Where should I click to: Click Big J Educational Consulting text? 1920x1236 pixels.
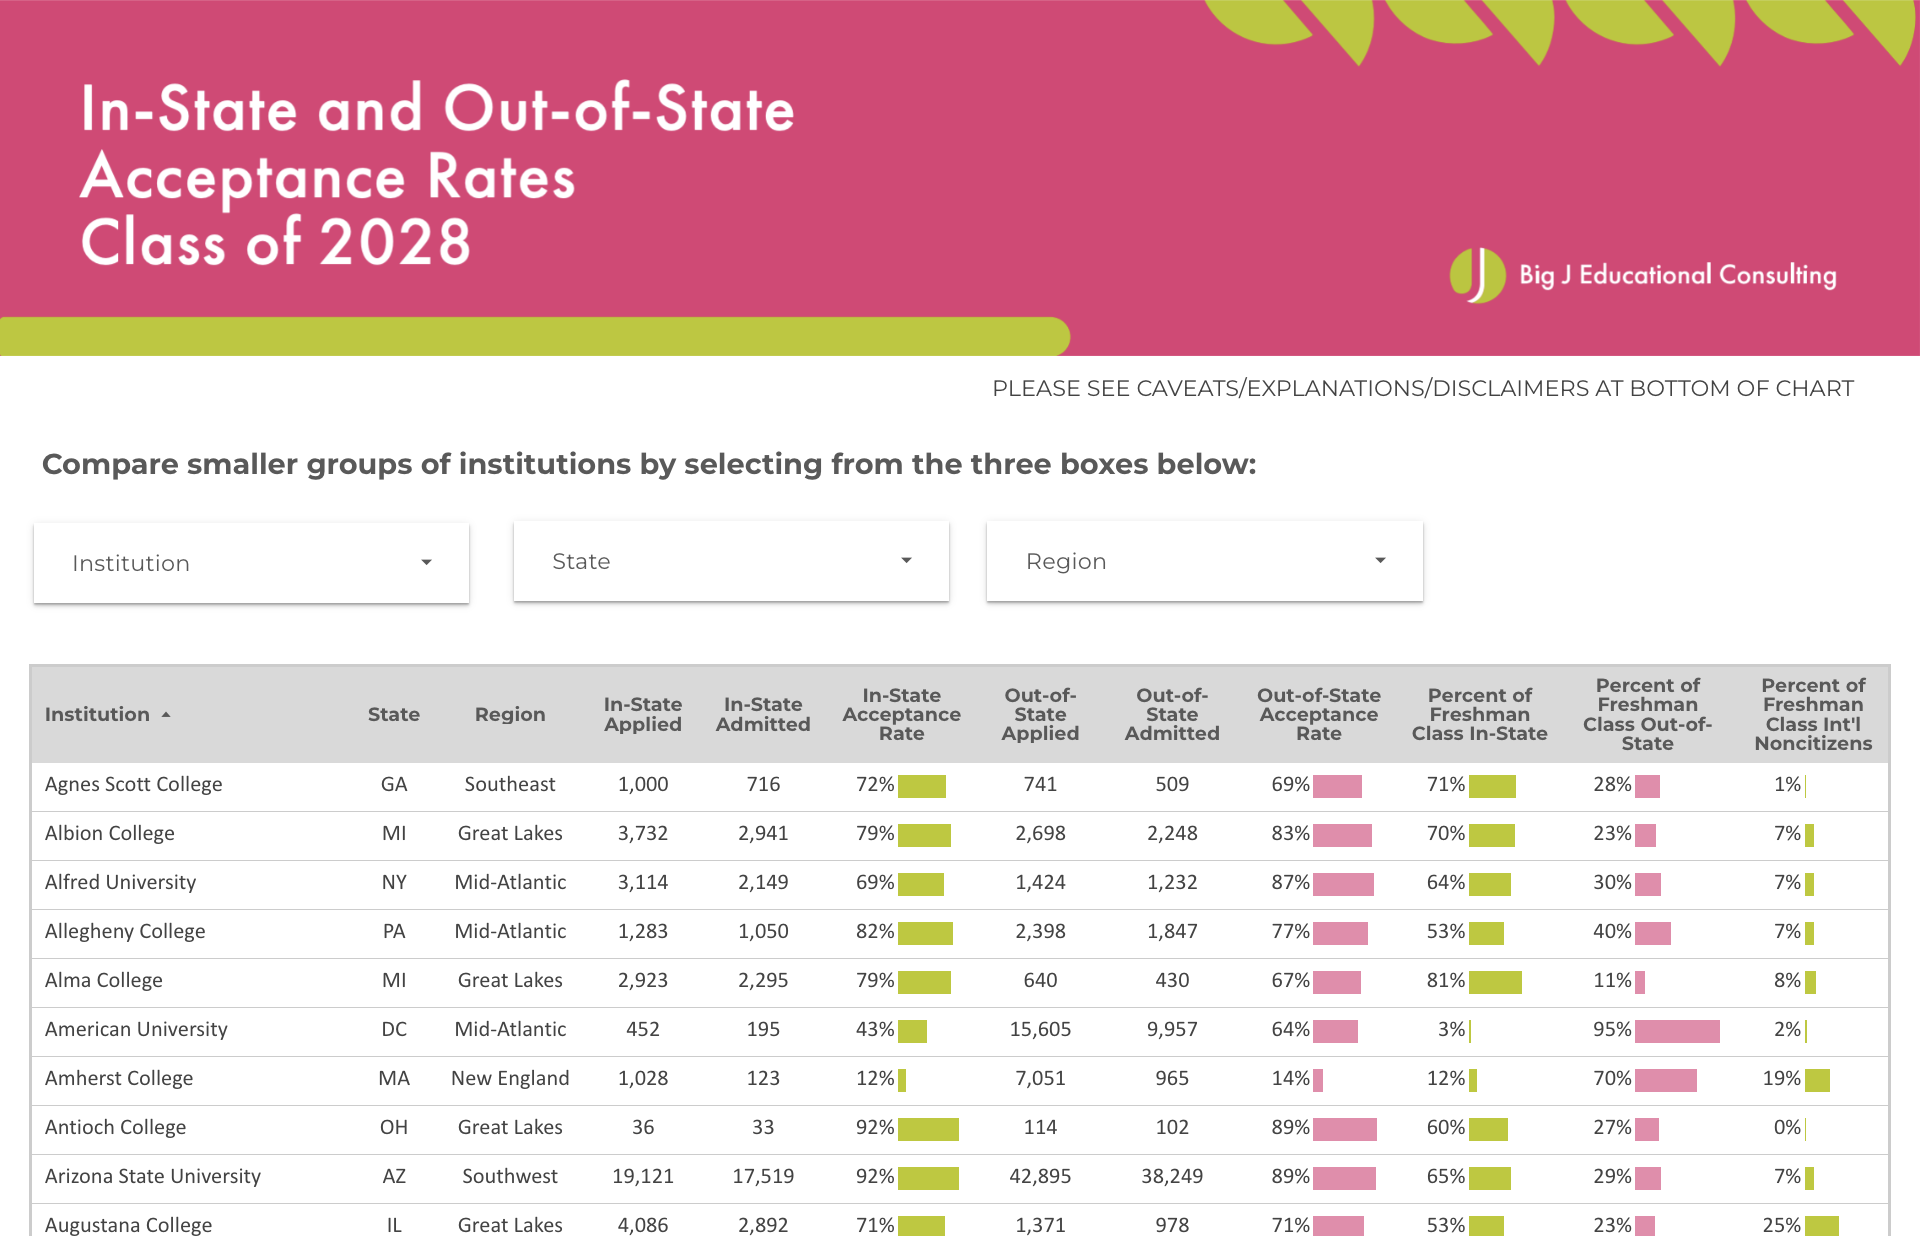point(1677,275)
